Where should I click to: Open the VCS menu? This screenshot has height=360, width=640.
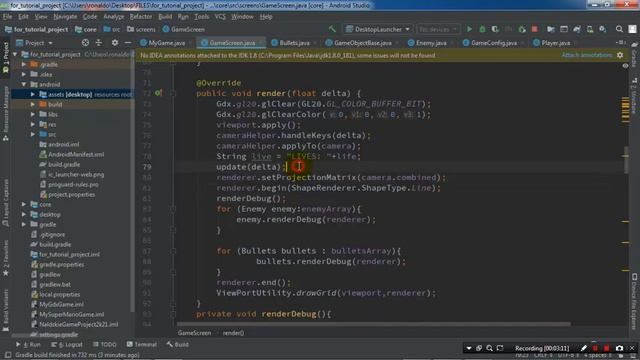(x=220, y=17)
